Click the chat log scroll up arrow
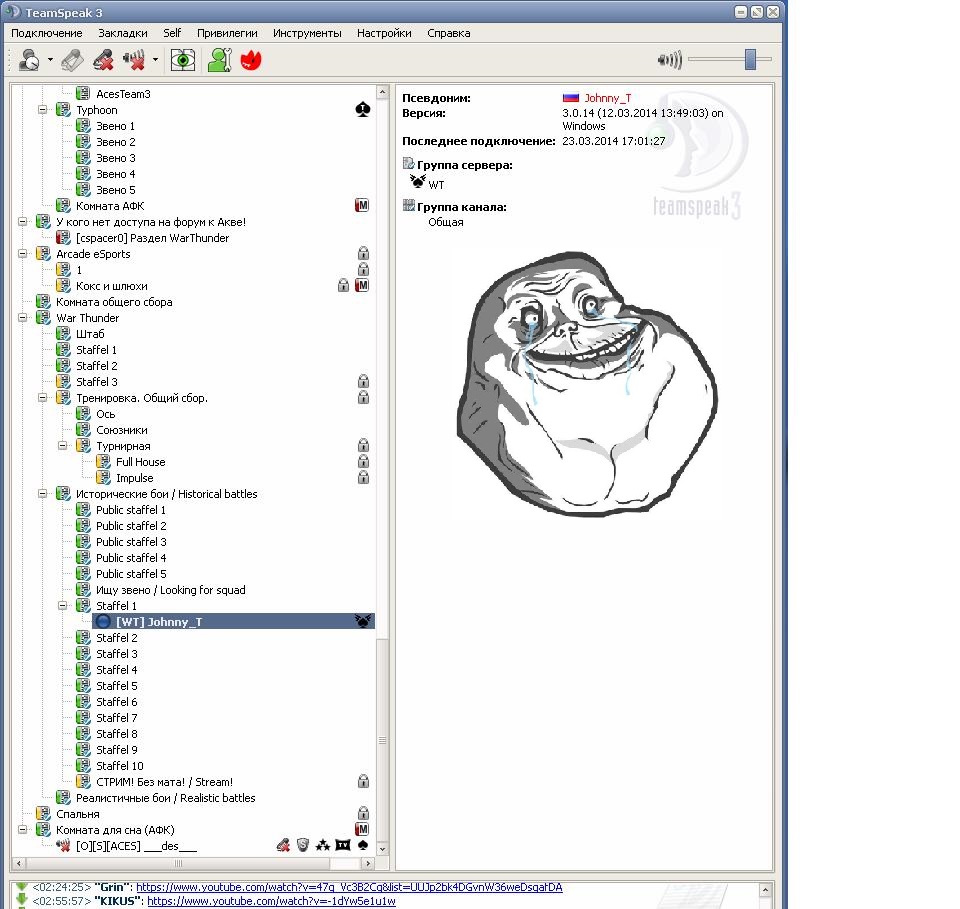Image resolution: width=960 pixels, height=909 pixels. point(765,889)
